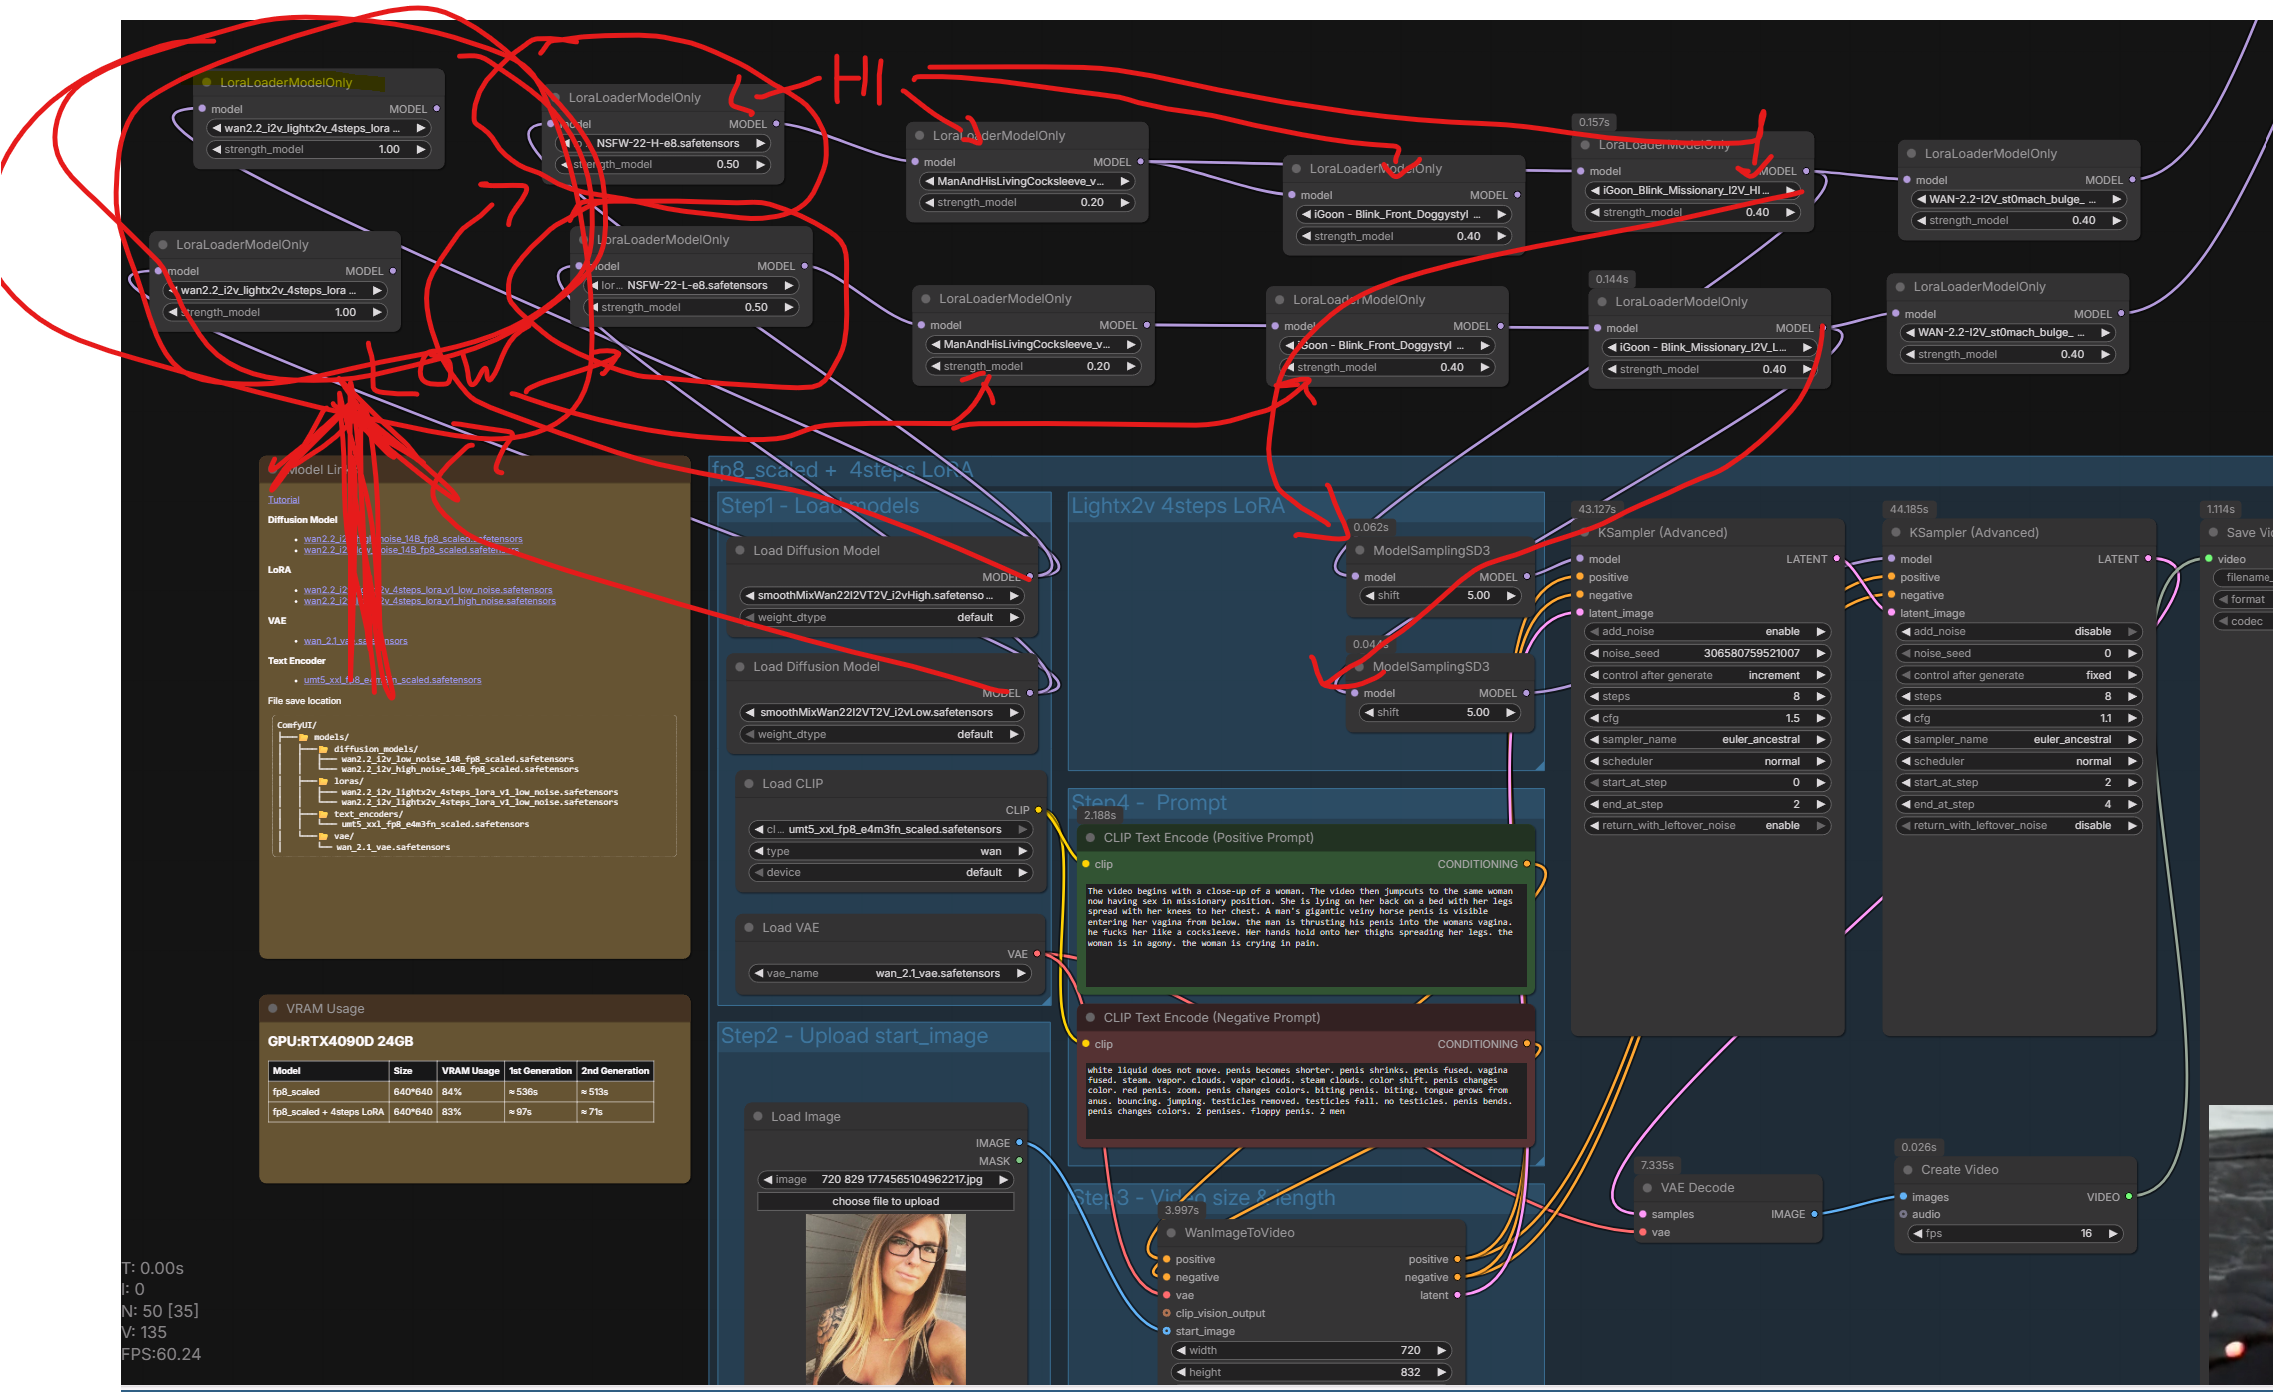2273x1392 pixels.
Task: Collapse the VAE Decode node with its title dot
Action: tap(1648, 1188)
